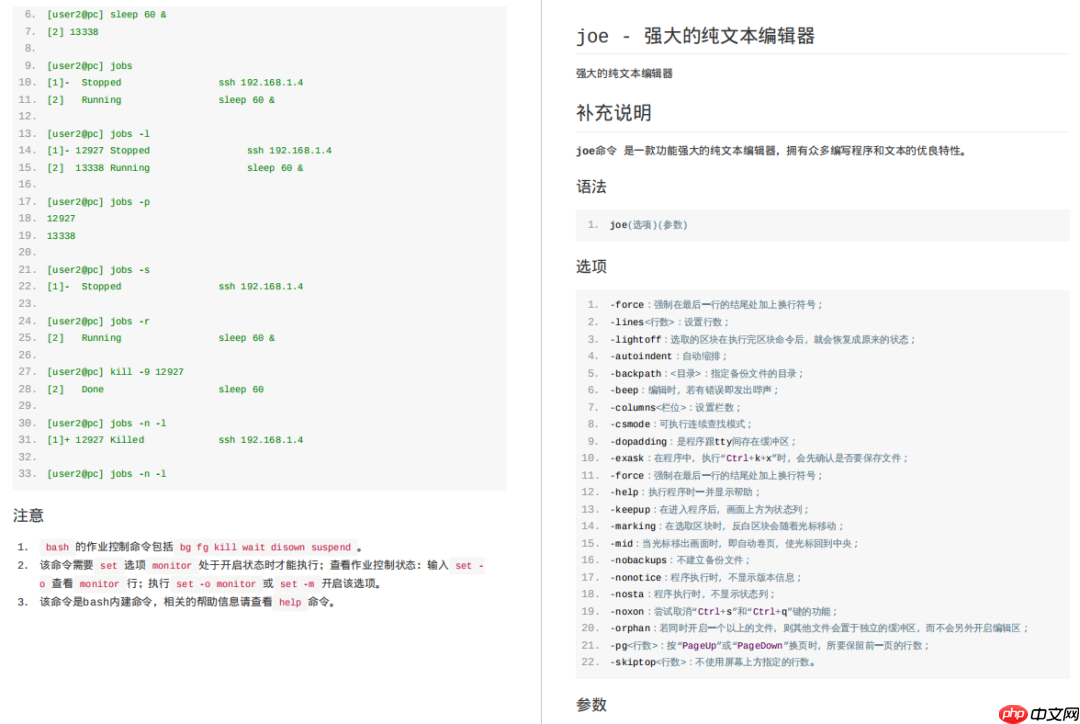Click the '-columns<栏位>' option line
1080x724 pixels.
[675, 407]
